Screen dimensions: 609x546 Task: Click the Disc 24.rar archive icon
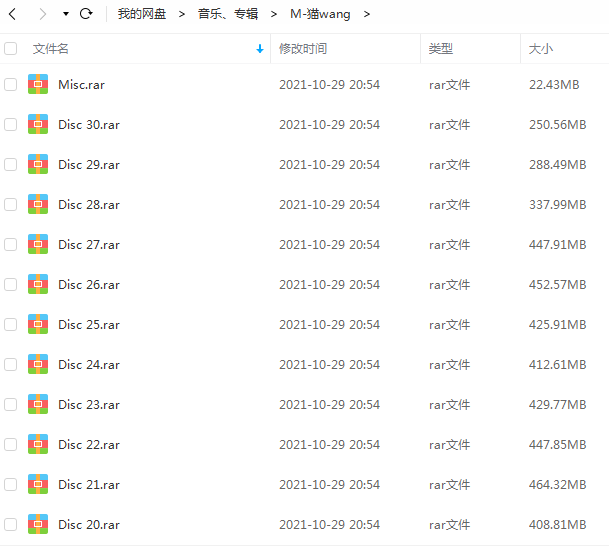click(x=38, y=365)
